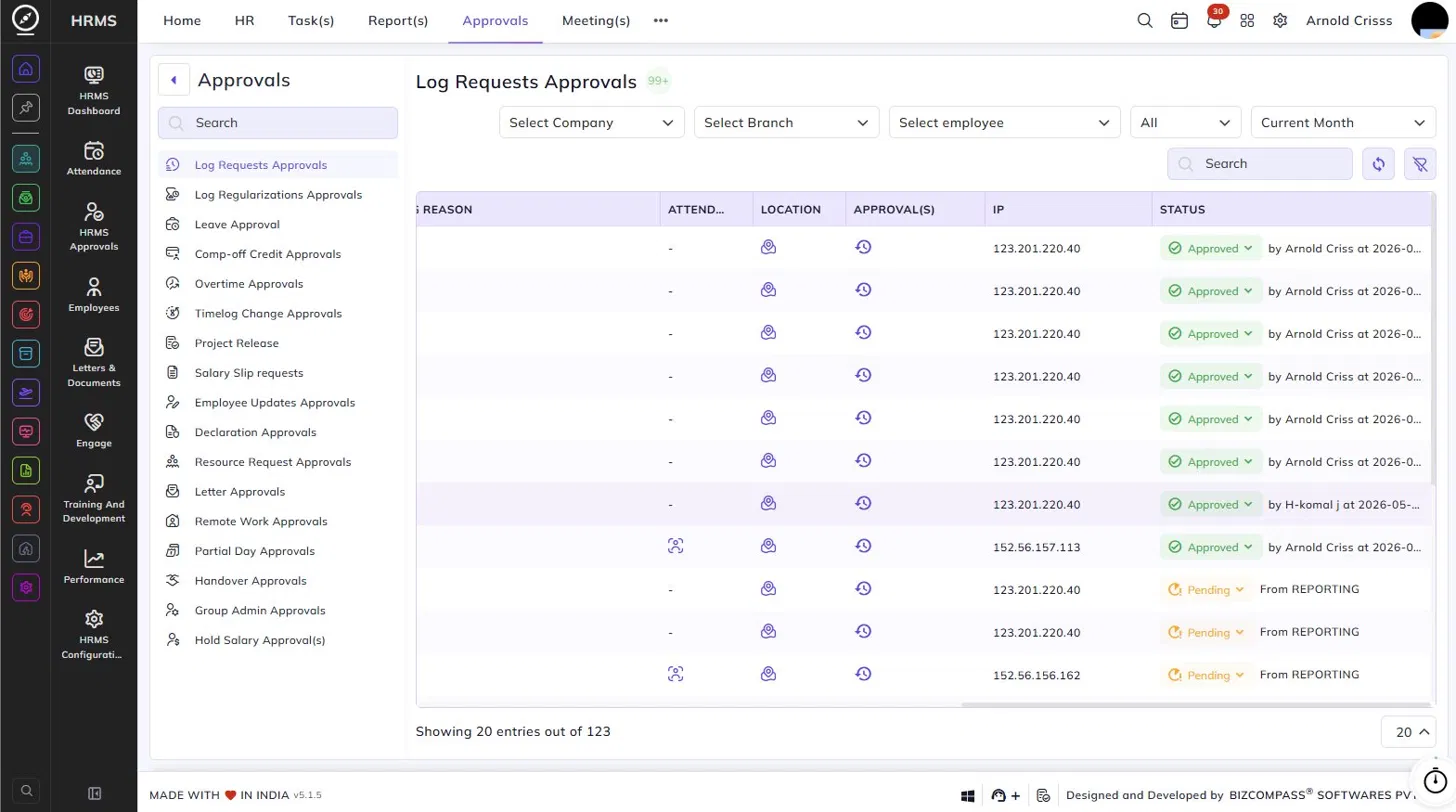This screenshot has width=1456, height=812.
Task: Collapse the Approvals panel back arrow
Action: (x=174, y=80)
